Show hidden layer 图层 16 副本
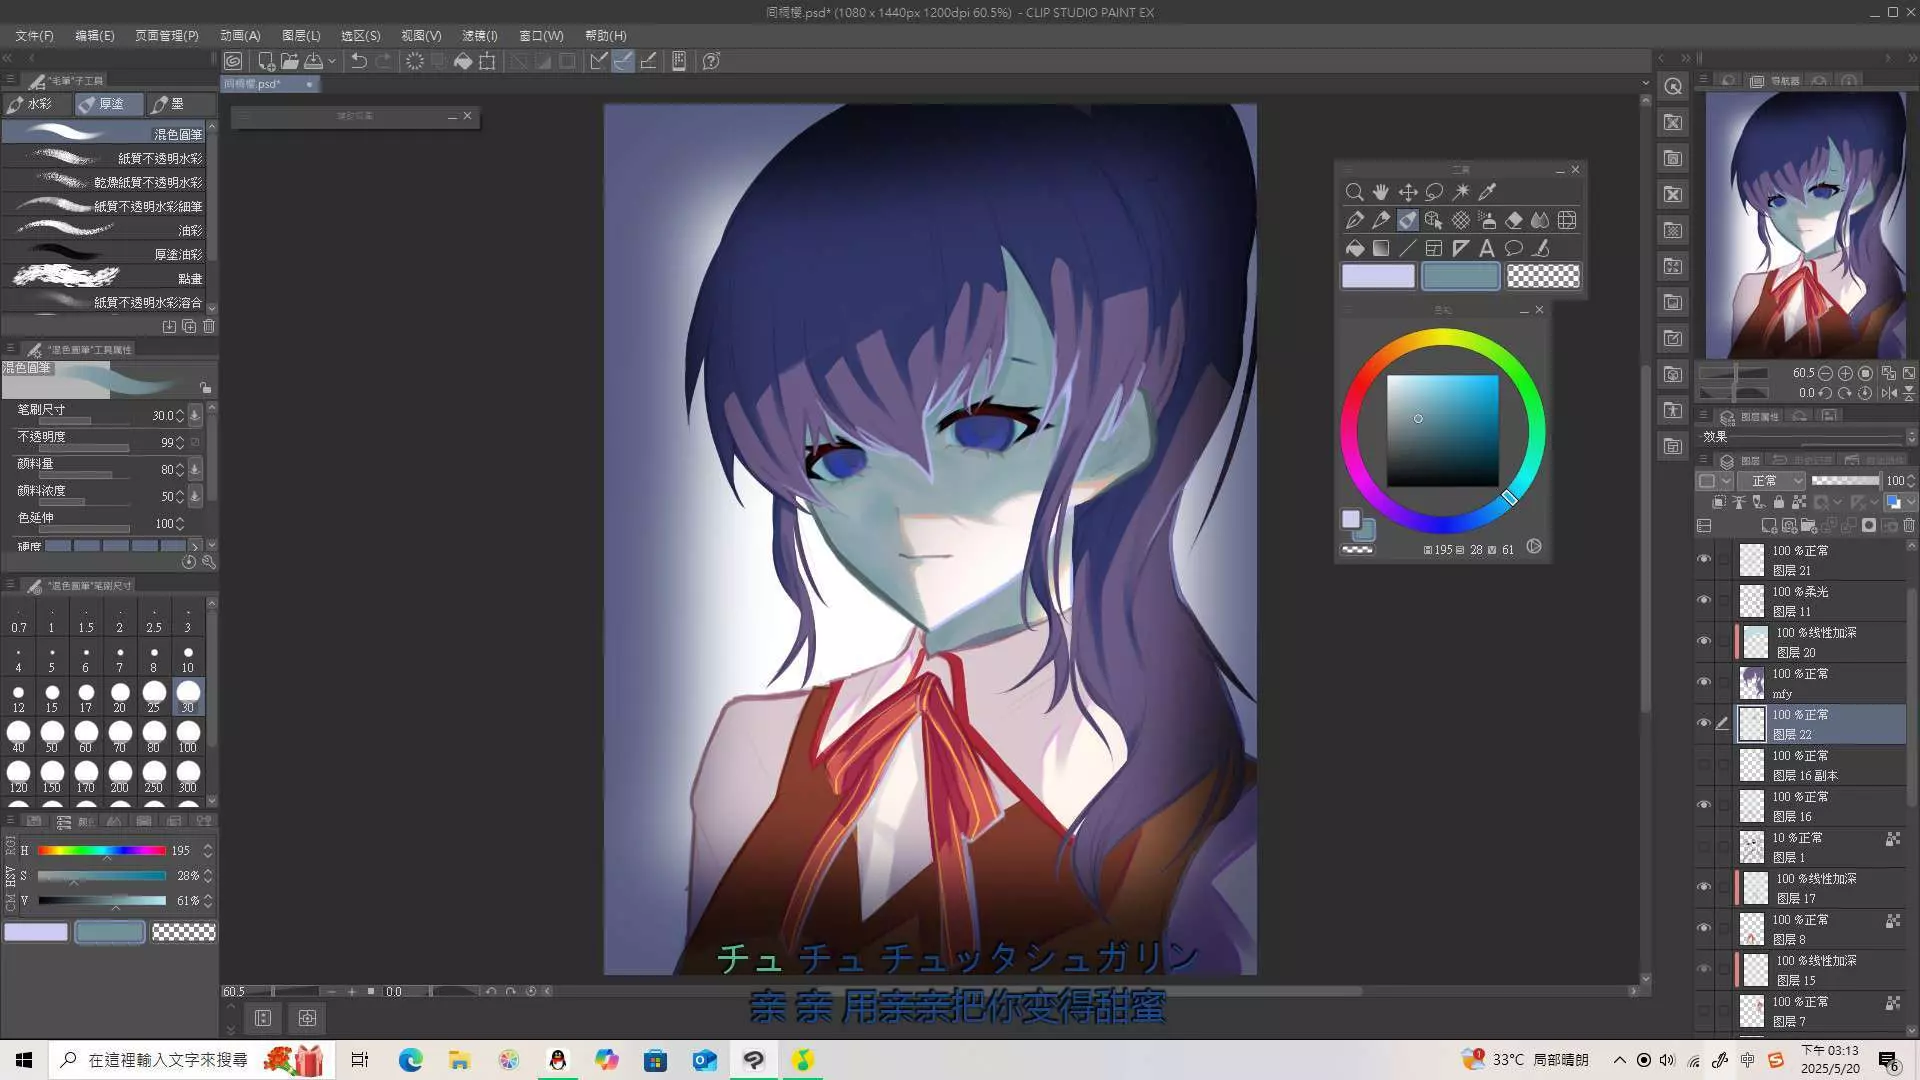The image size is (1920, 1080). click(x=1704, y=764)
